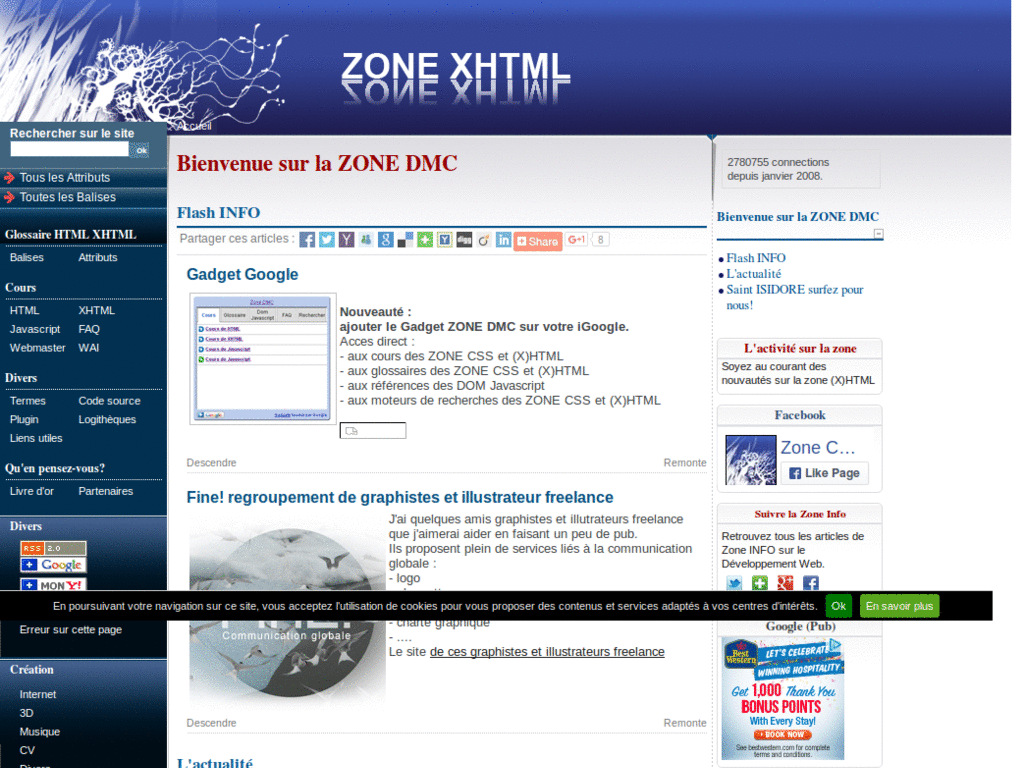Open Saint ISIDORE surfez pour nous link
Viewport: 1024px width, 768px height.
coord(795,297)
